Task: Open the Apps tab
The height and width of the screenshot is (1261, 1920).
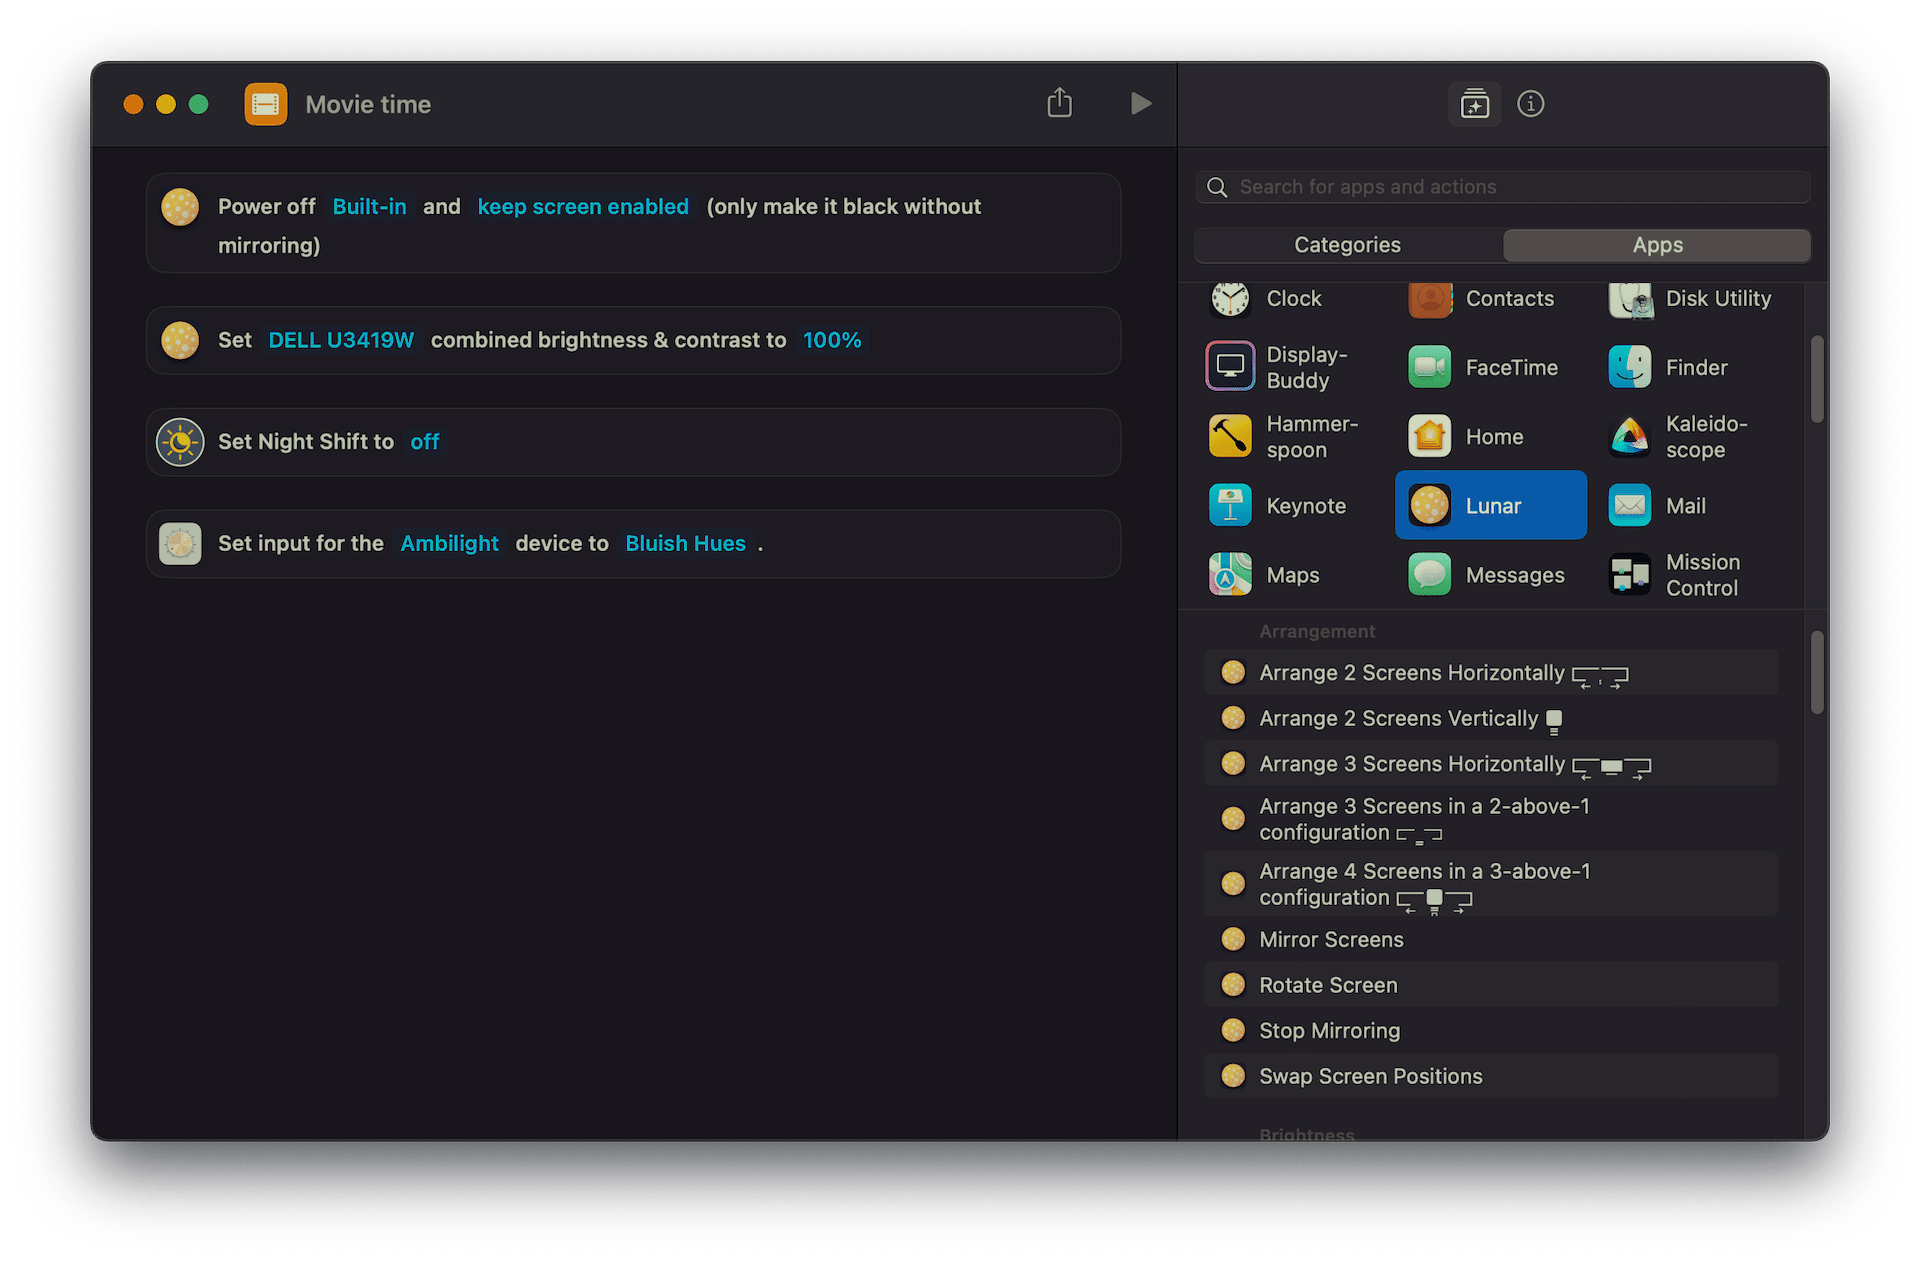Action: 1657,245
